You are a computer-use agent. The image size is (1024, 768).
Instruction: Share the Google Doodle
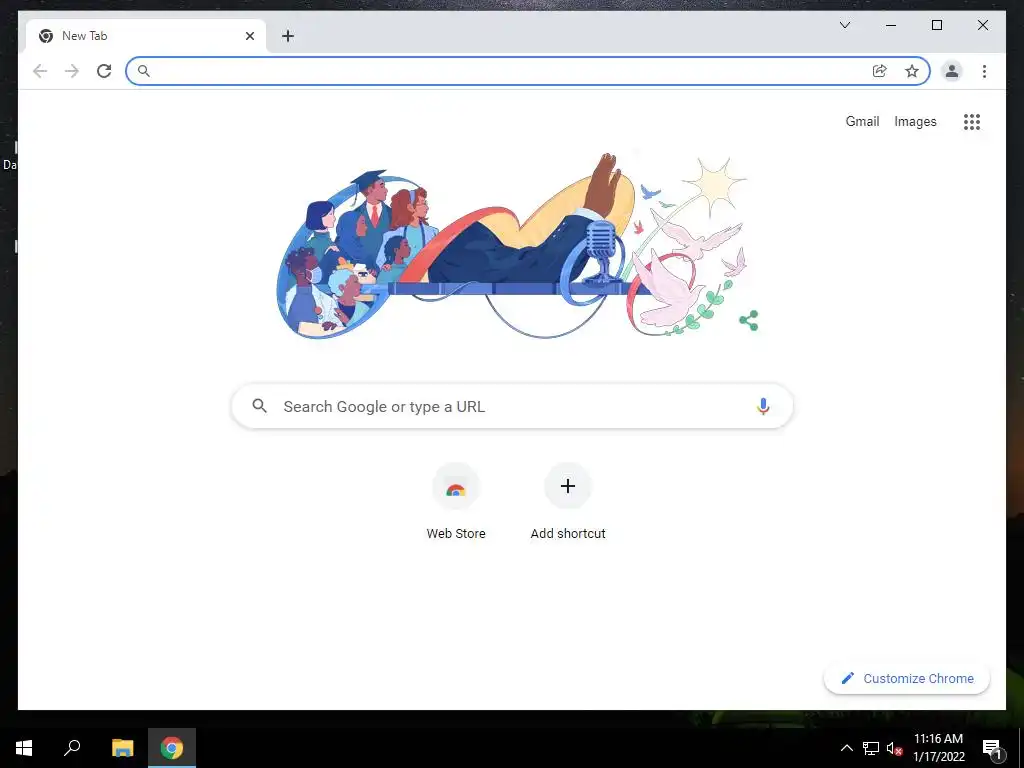click(x=748, y=320)
